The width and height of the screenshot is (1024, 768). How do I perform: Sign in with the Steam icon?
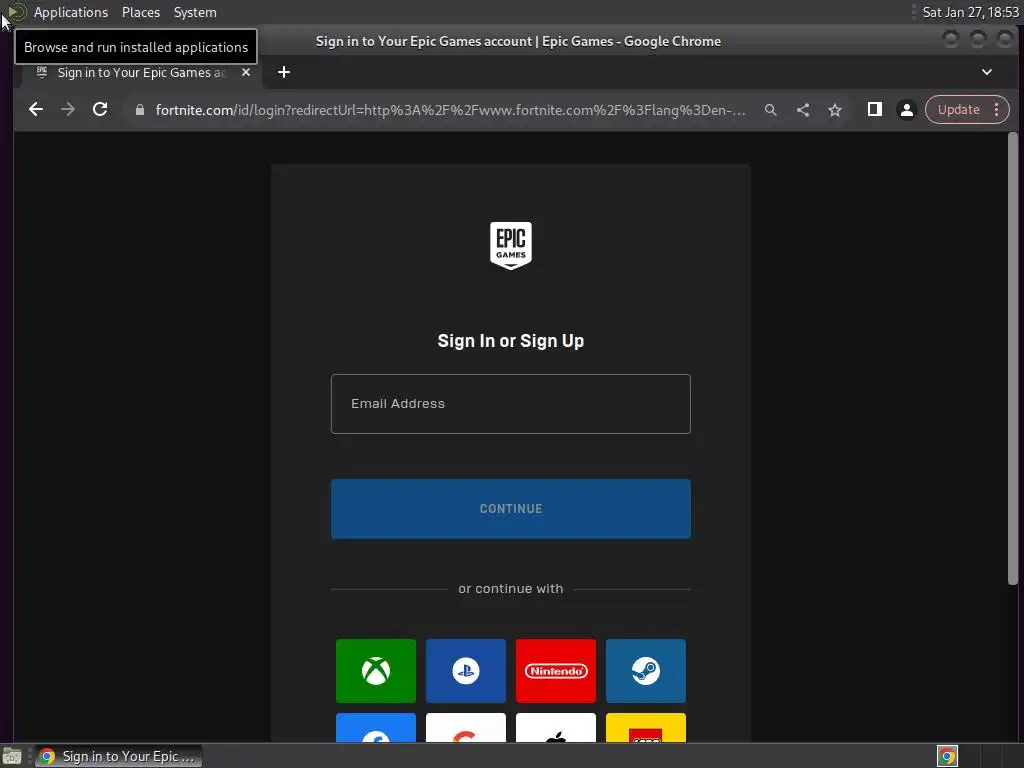(646, 671)
